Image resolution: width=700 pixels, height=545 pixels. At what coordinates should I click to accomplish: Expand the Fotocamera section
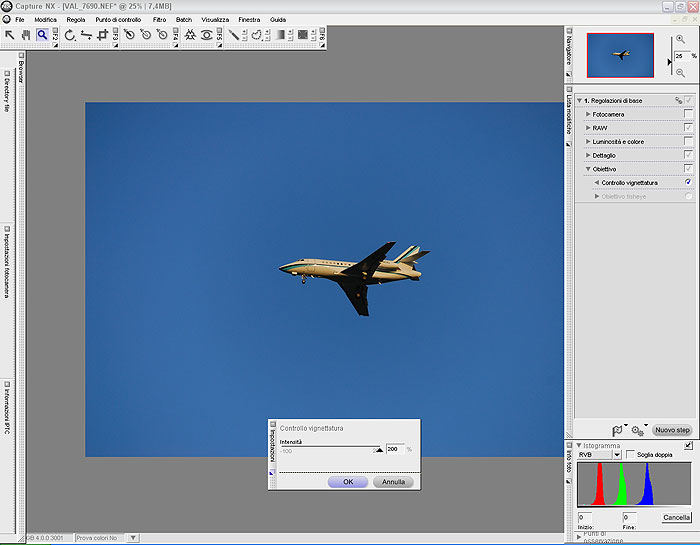[x=588, y=114]
